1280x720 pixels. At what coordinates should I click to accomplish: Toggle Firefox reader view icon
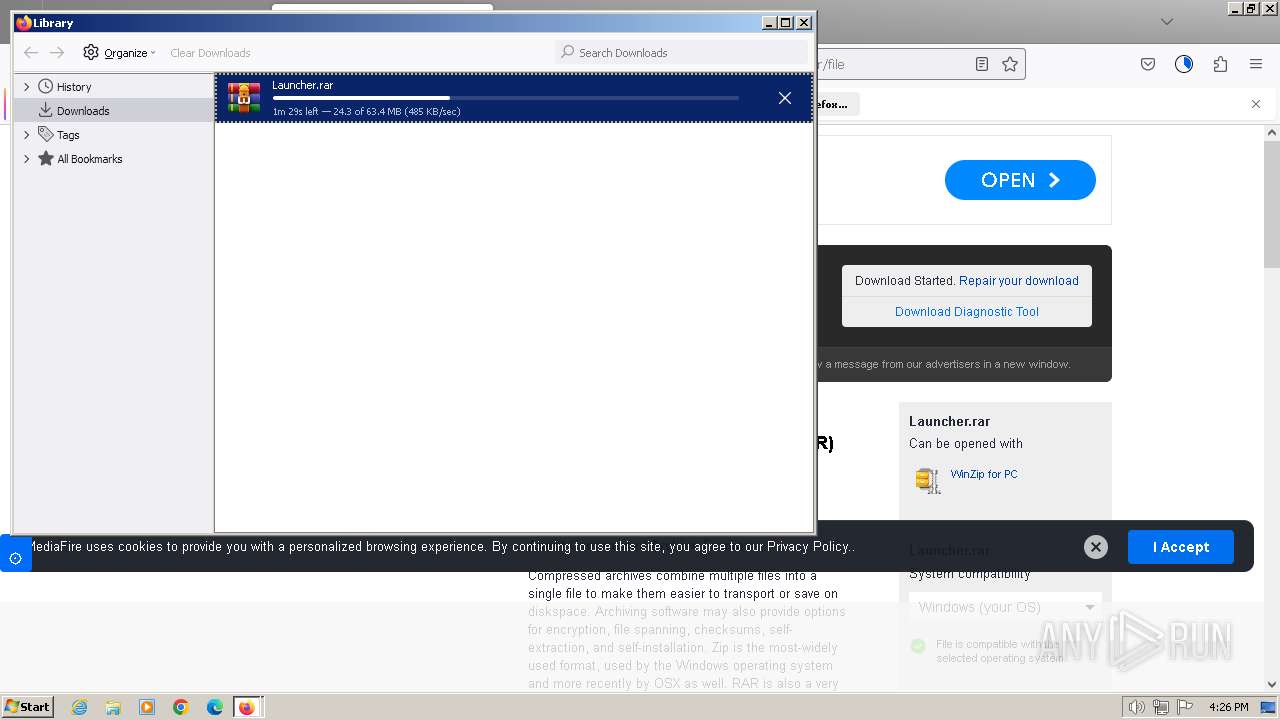point(982,64)
